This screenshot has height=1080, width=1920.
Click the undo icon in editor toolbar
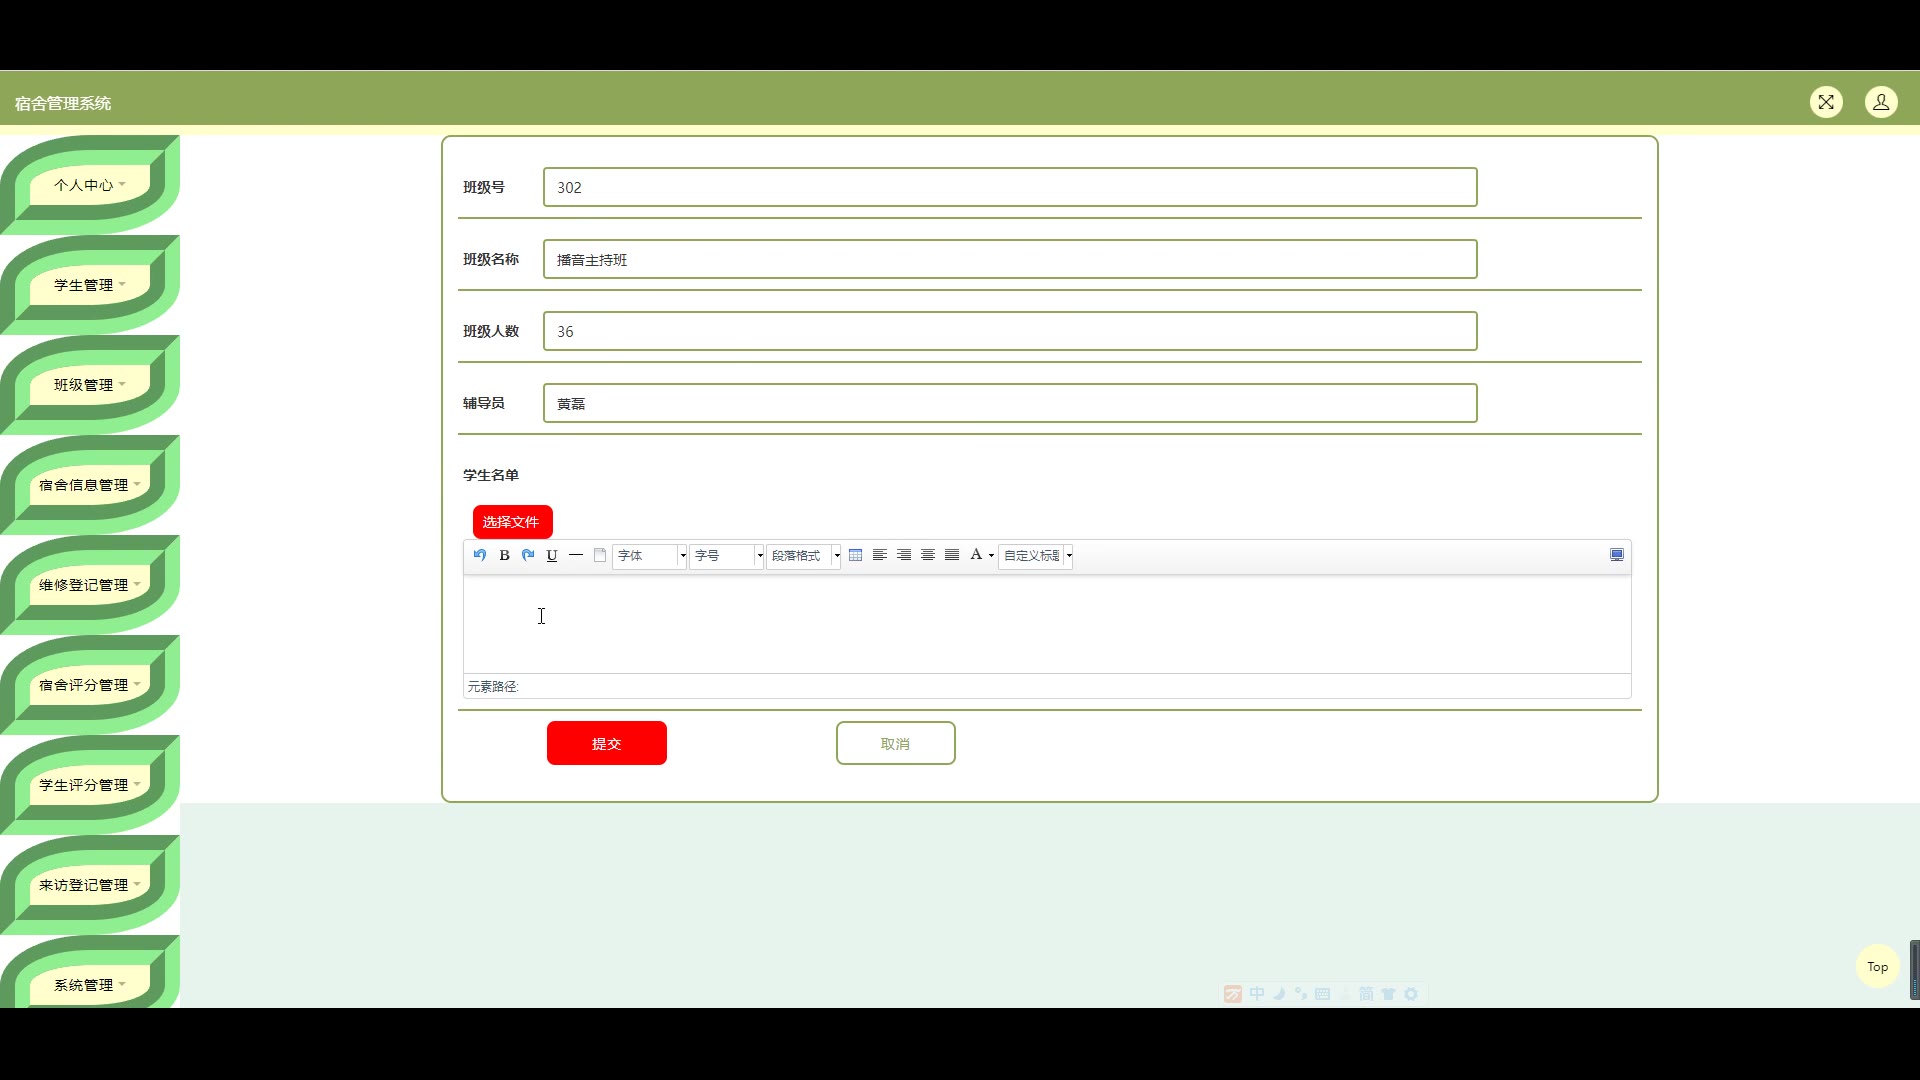coord(480,555)
